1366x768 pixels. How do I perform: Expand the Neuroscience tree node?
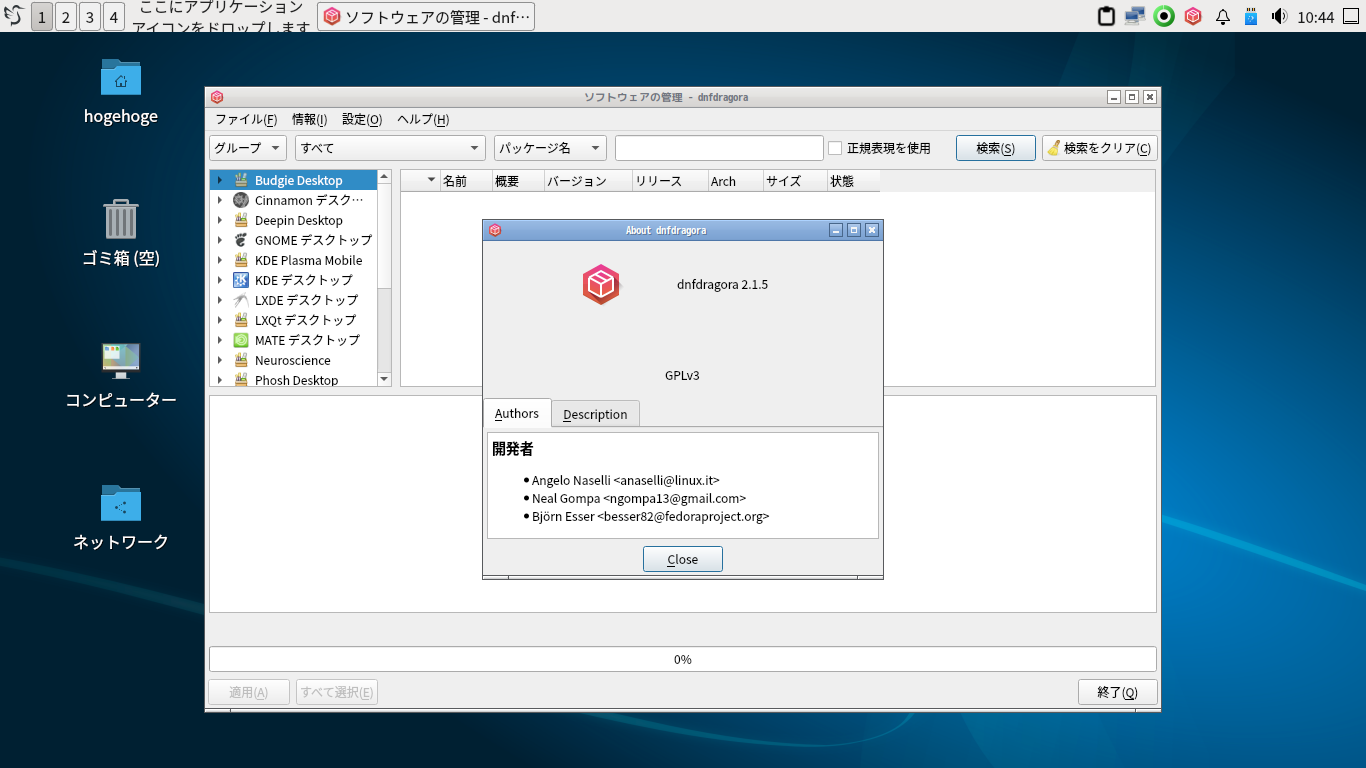220,360
